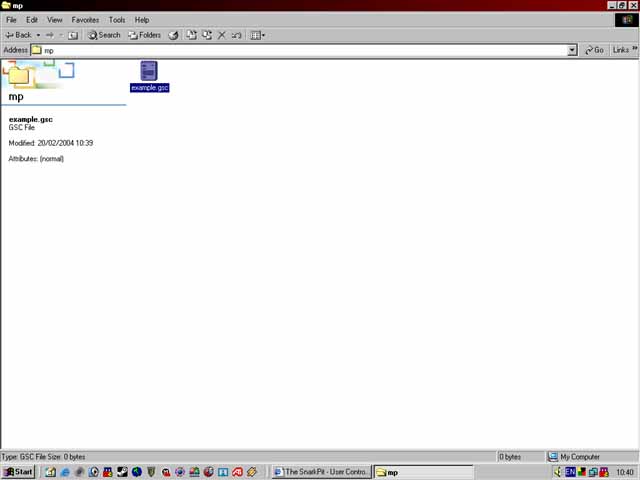This screenshot has width=640, height=480.
Task: Click the Up one folder icon
Action: [73, 35]
